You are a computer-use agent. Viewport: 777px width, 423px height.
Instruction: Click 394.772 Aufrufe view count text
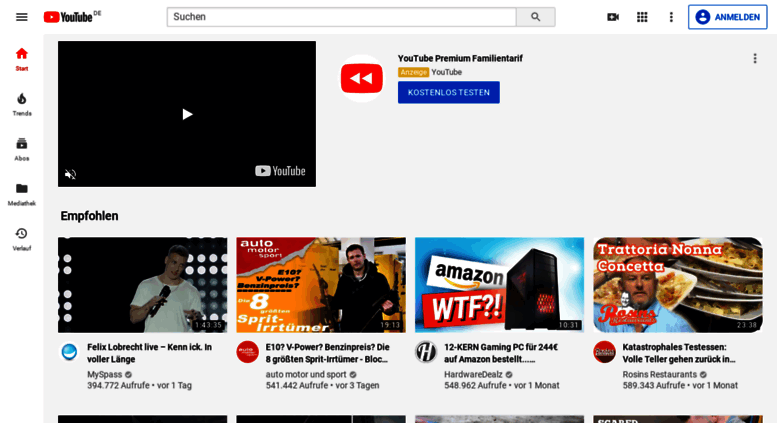118,385
